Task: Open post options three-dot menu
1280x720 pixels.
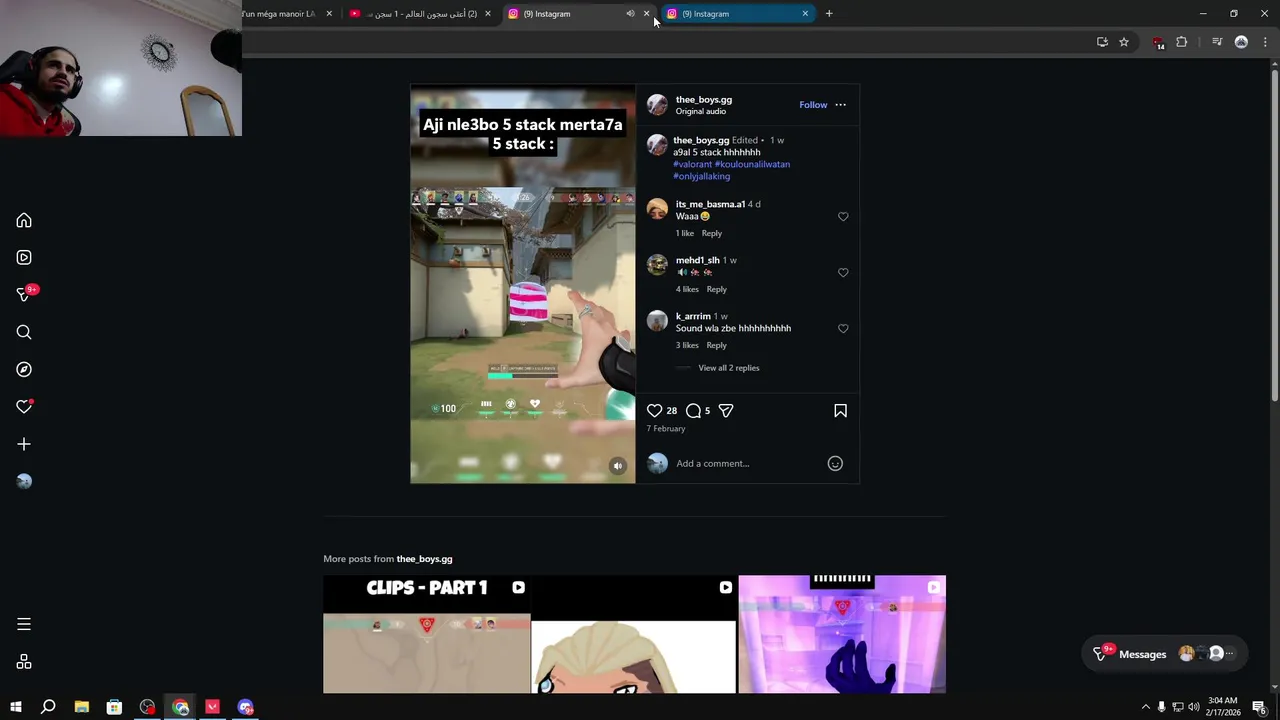Action: coord(840,105)
